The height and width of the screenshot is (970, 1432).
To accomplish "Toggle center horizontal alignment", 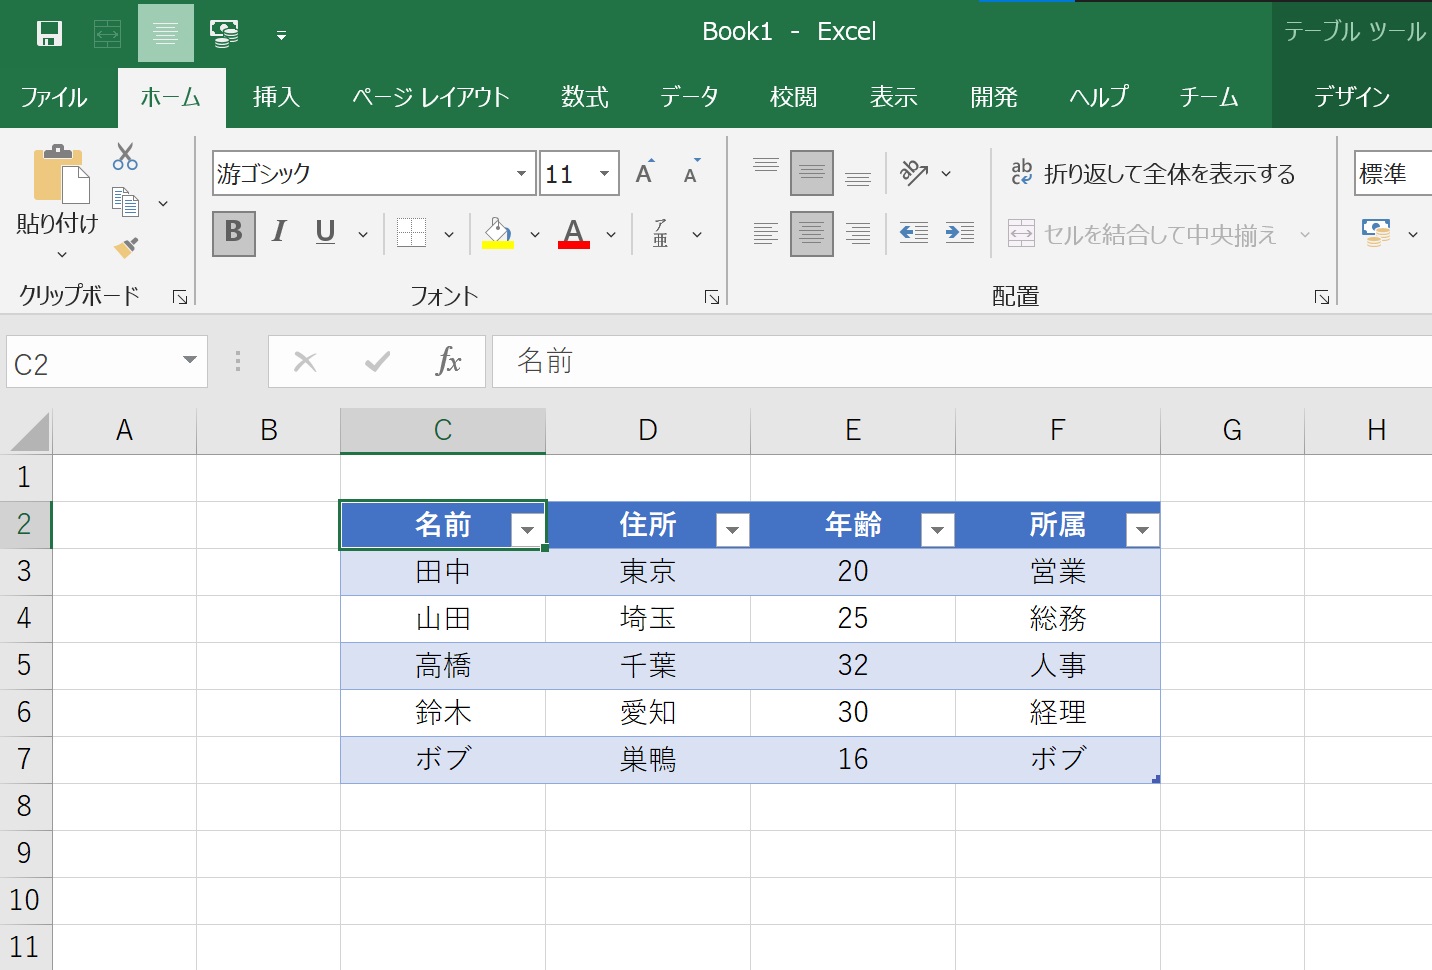I will (x=812, y=234).
